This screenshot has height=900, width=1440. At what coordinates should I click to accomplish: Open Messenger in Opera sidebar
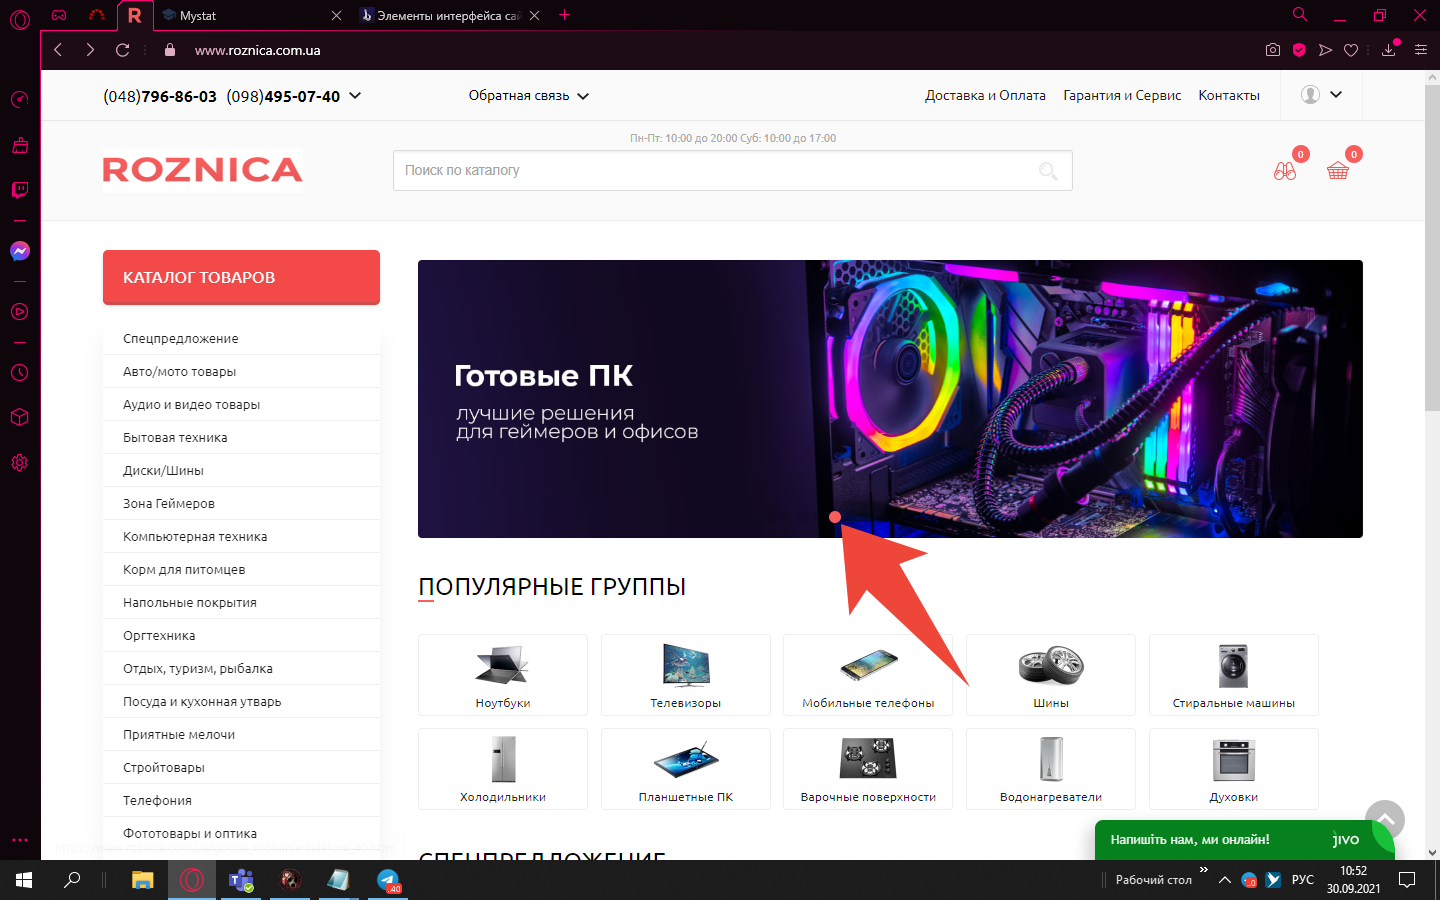pyautogui.click(x=20, y=251)
